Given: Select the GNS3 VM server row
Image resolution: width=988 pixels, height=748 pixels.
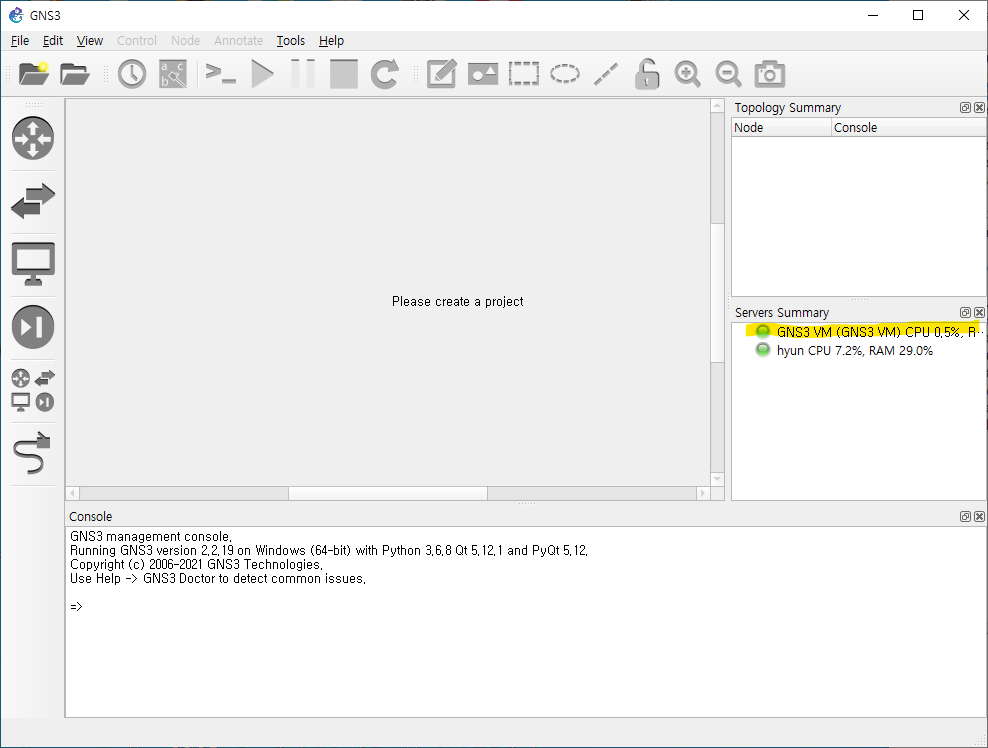Looking at the screenshot, I should pyautogui.click(x=859, y=331).
